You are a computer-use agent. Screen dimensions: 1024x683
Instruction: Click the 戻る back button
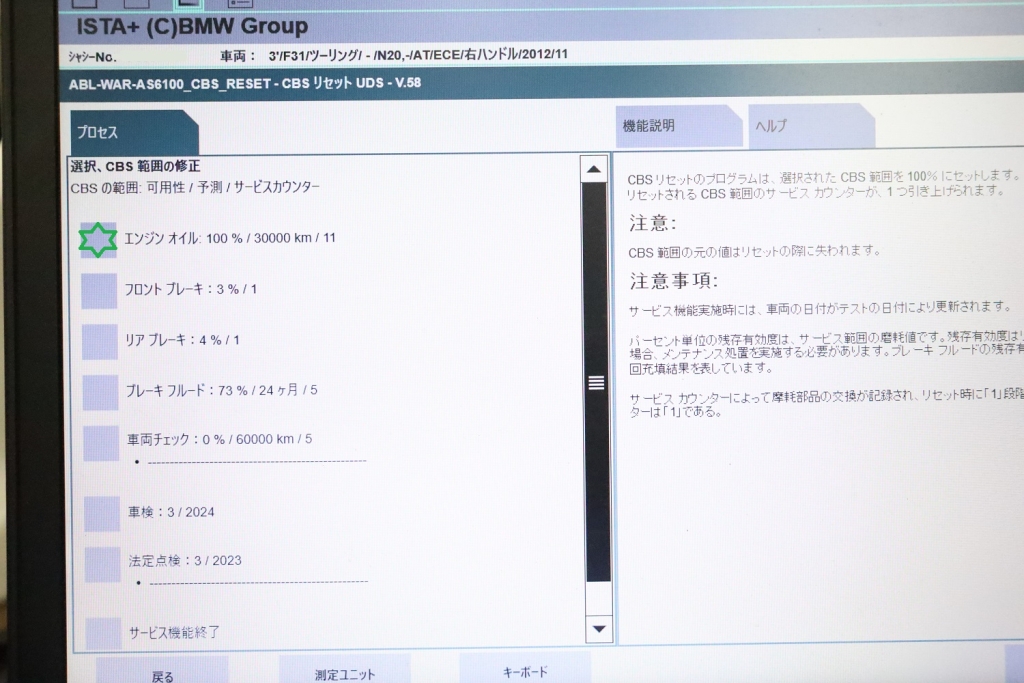coord(163,672)
